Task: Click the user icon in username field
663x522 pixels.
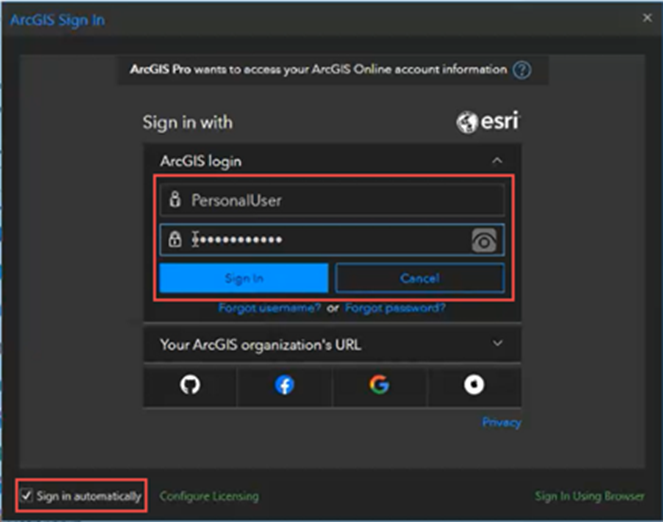Action: tap(175, 199)
